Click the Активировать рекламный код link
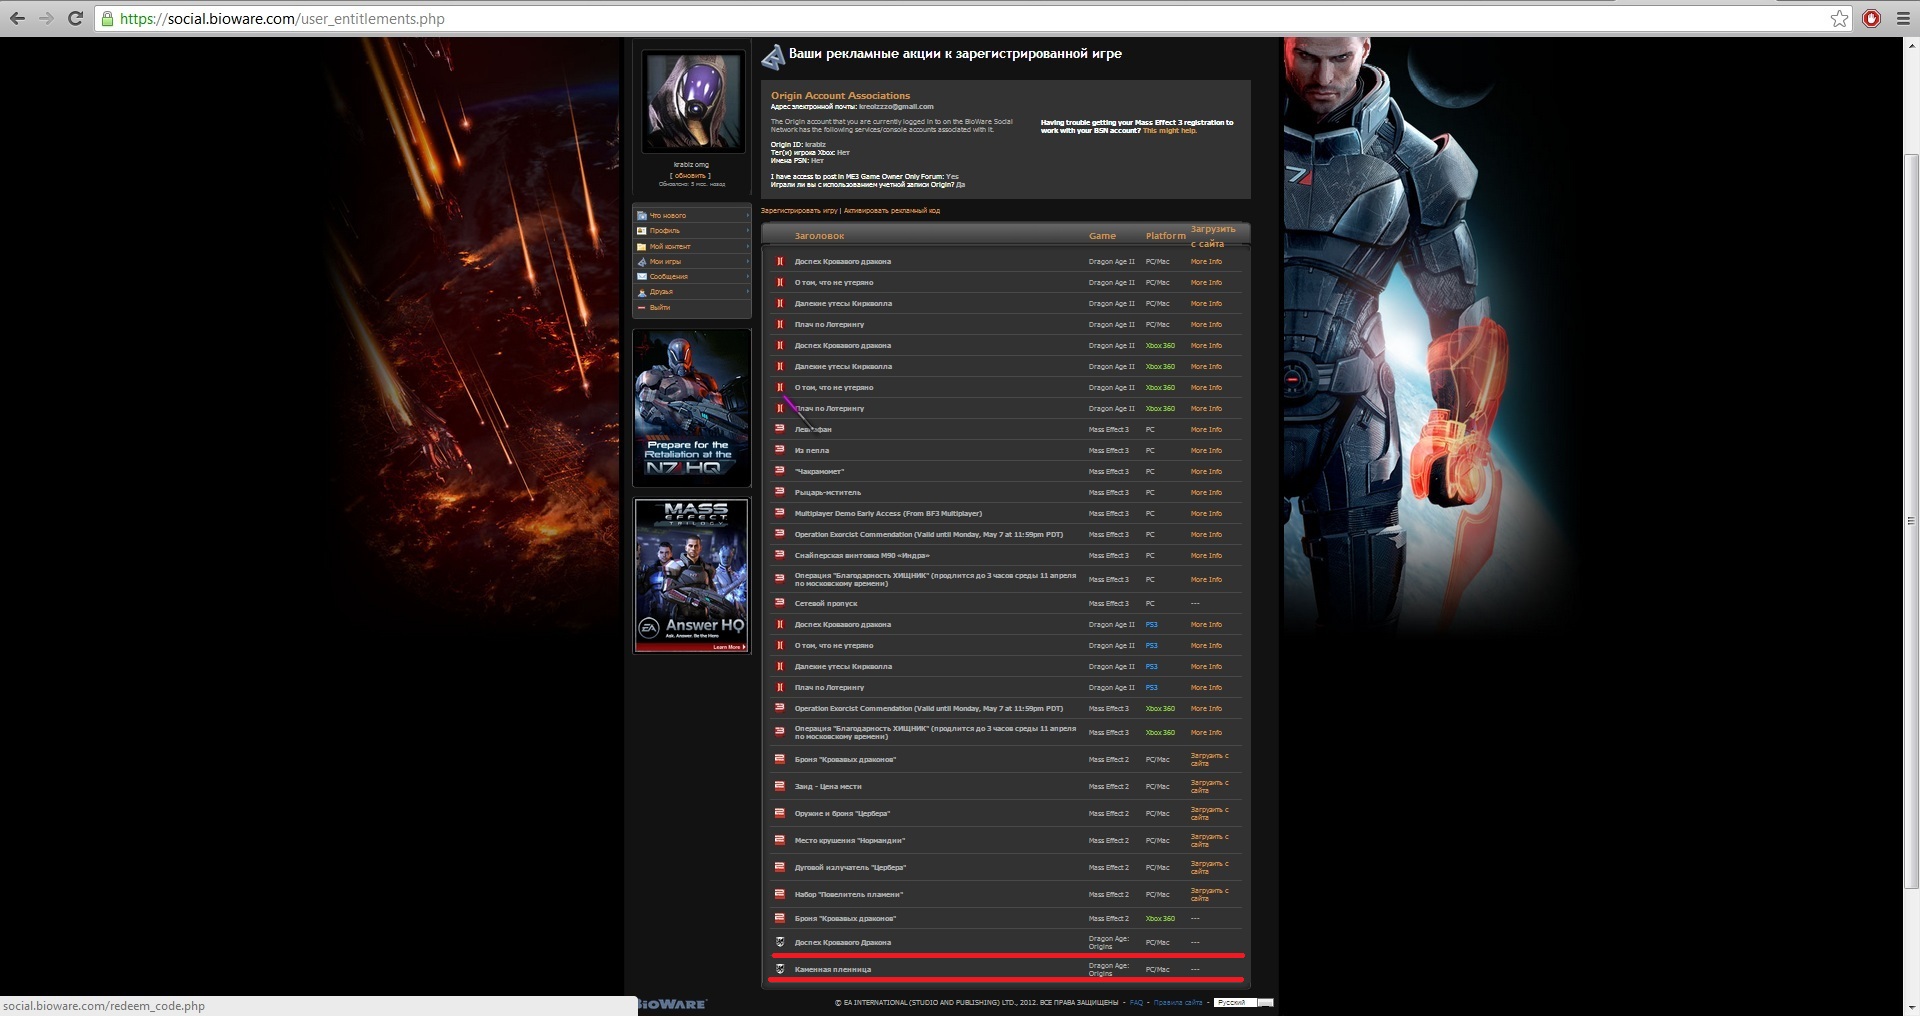The height and width of the screenshot is (1016, 1920). pyautogui.click(x=892, y=211)
